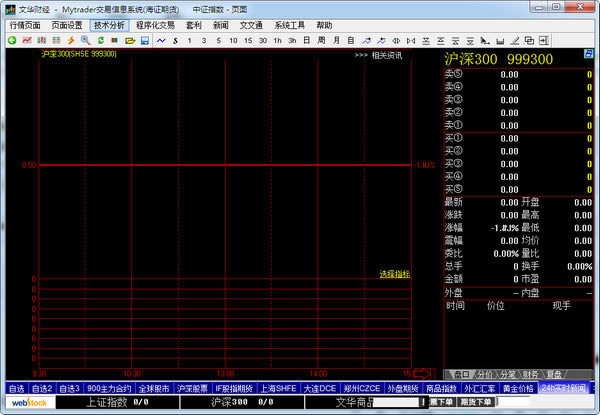Image resolution: width=600 pixels, height=415 pixels.
Task: Select the 3h period button
Action: (x=292, y=40)
